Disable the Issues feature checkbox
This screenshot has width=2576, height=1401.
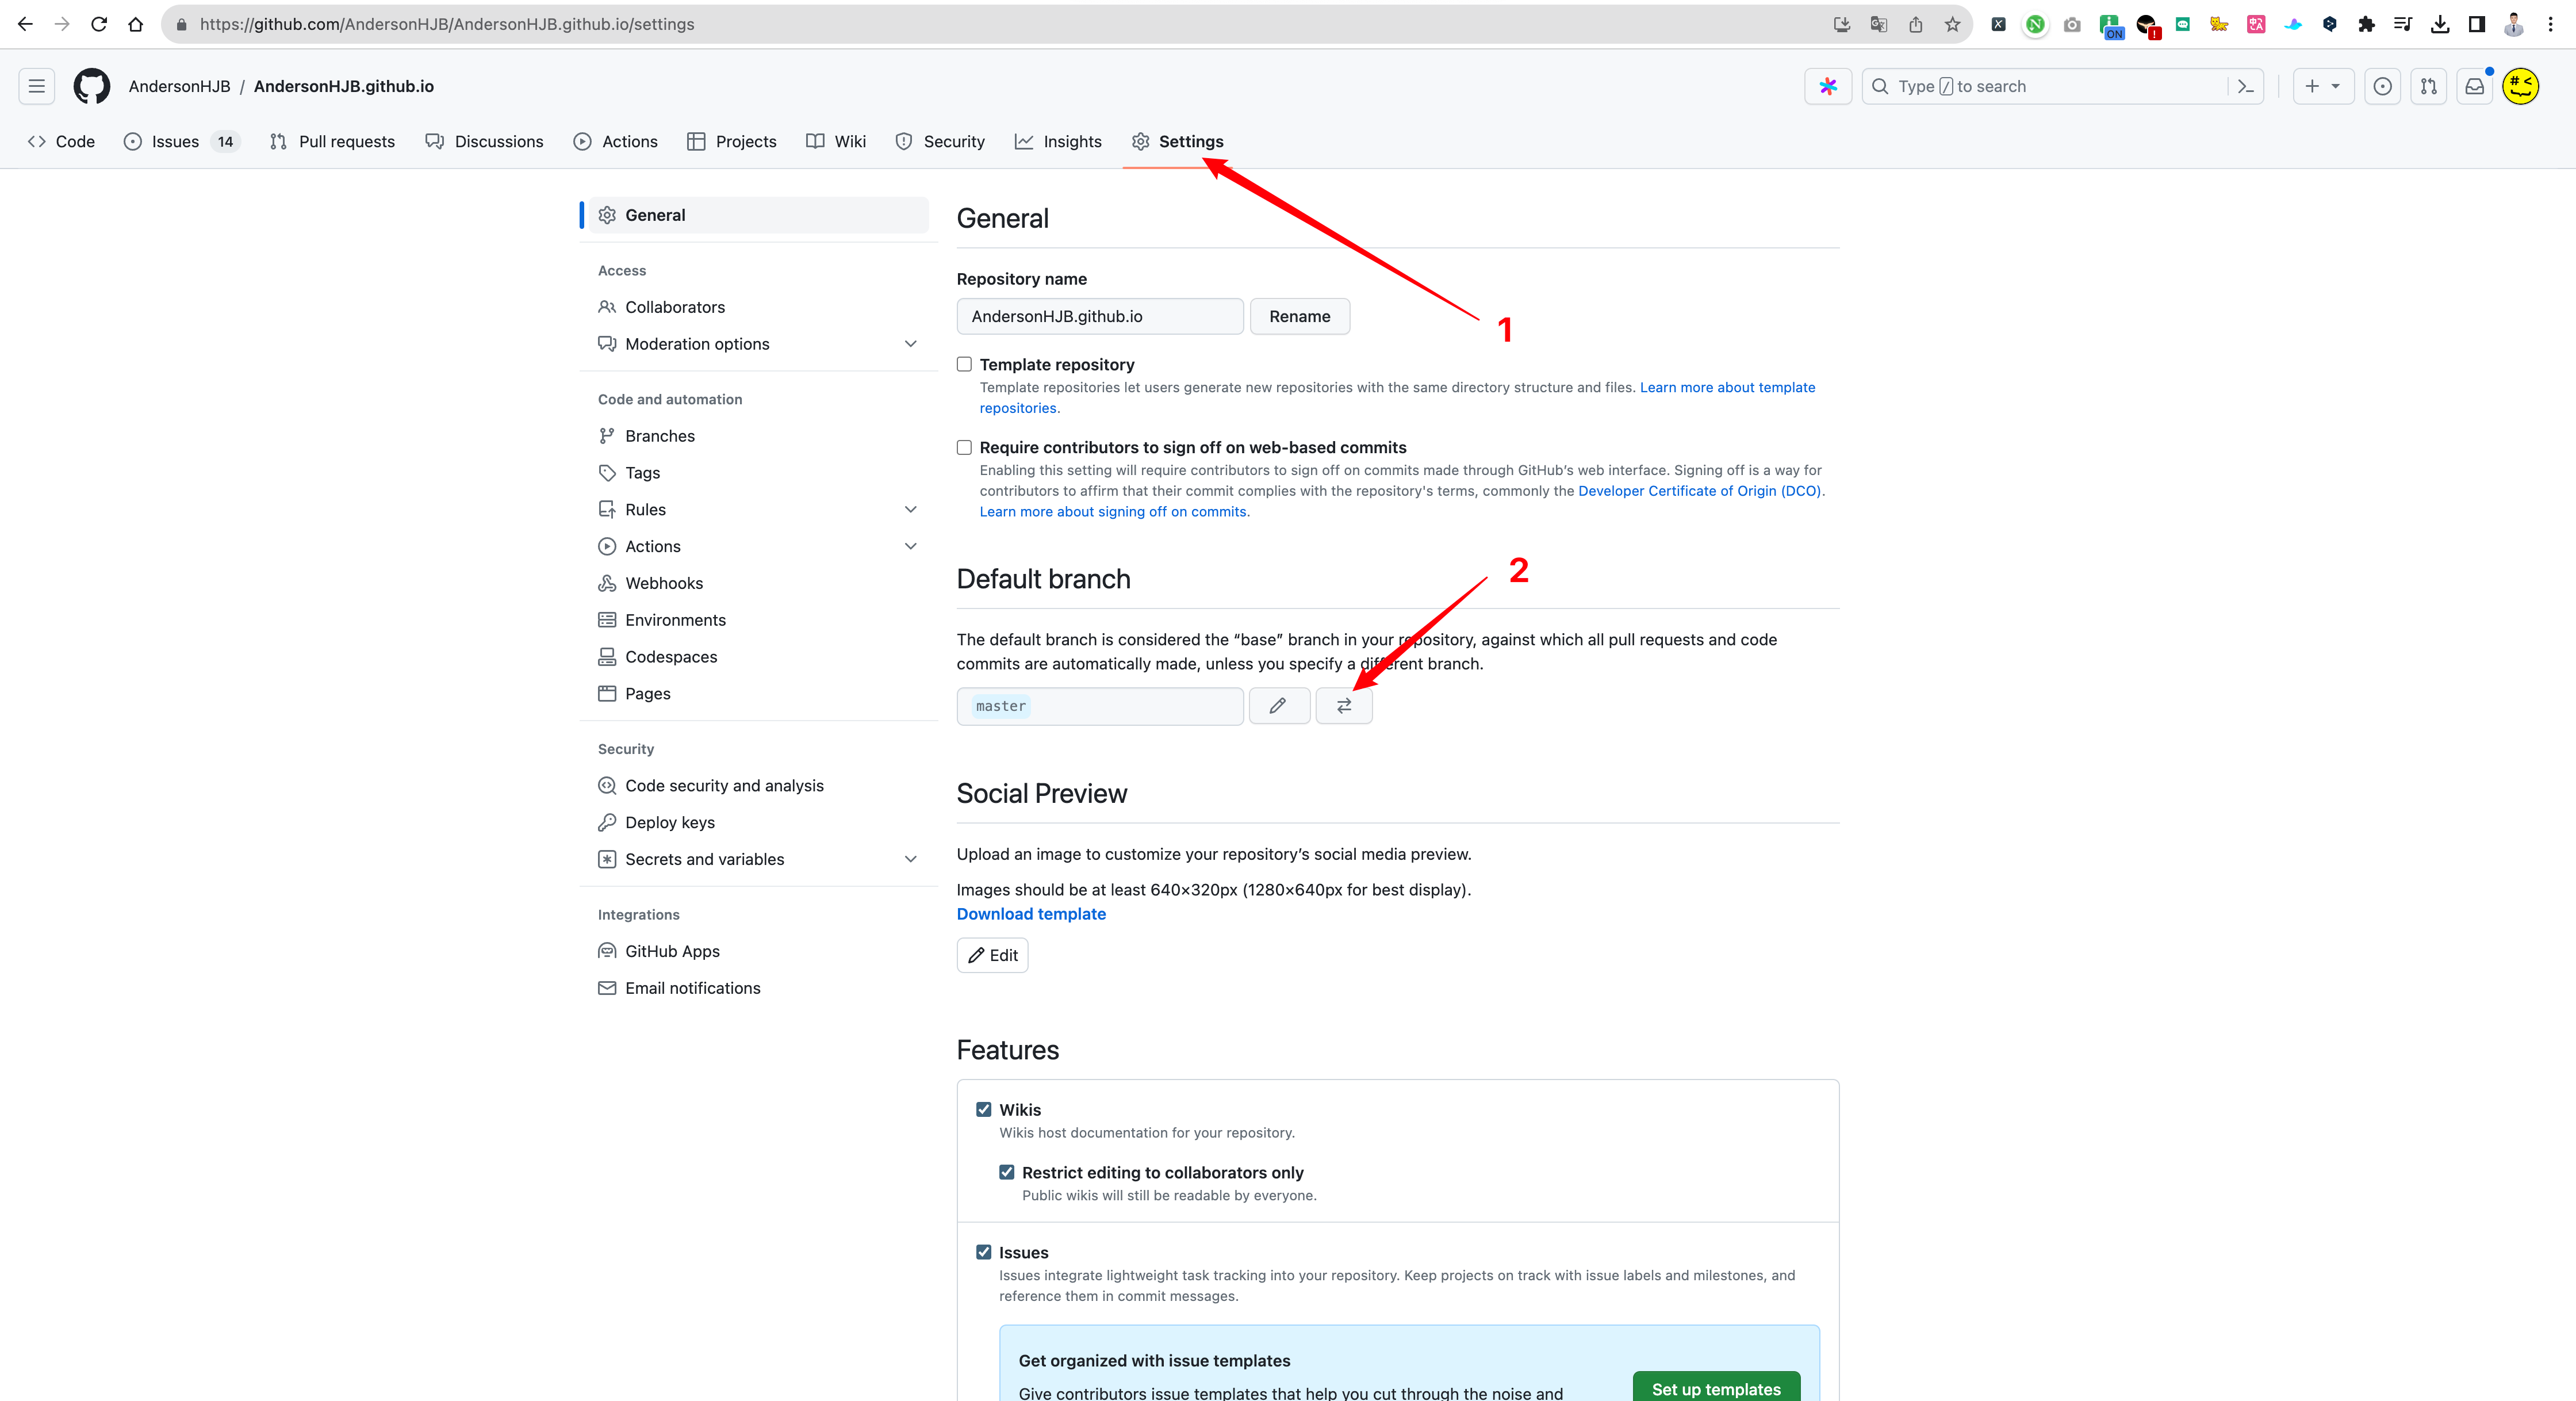tap(984, 1252)
